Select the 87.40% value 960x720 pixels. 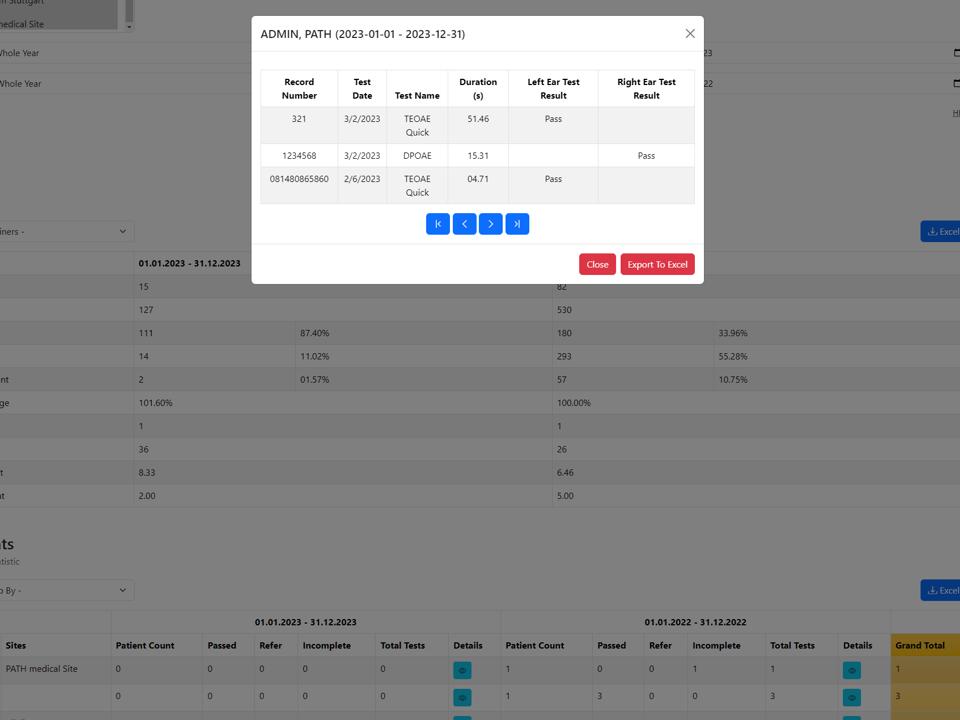point(315,333)
